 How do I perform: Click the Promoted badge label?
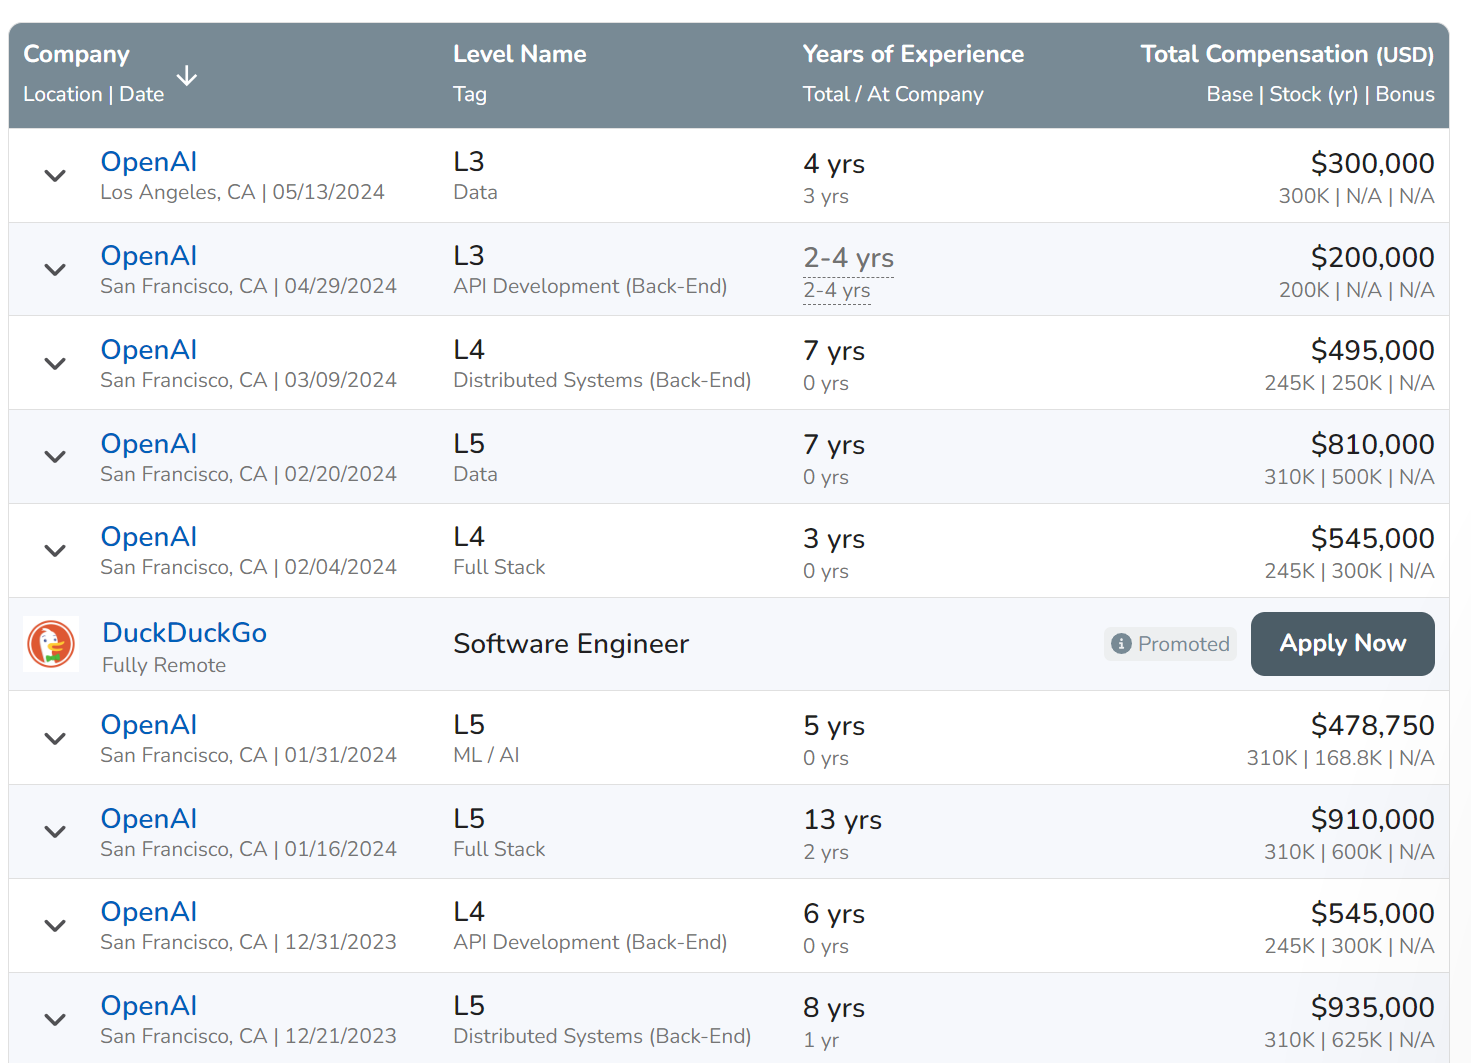1170,644
